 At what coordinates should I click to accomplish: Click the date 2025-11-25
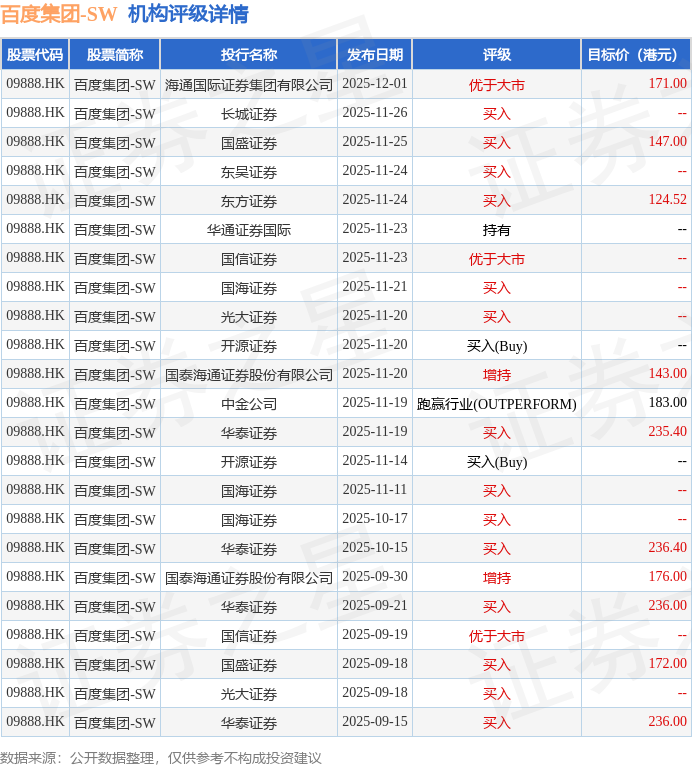click(x=375, y=141)
